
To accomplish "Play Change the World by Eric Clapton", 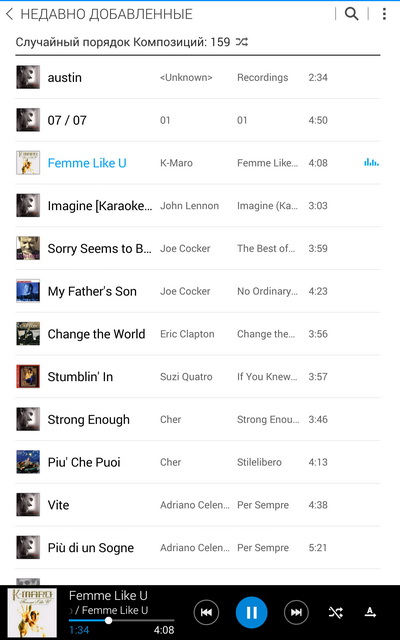I will coord(198,334).
